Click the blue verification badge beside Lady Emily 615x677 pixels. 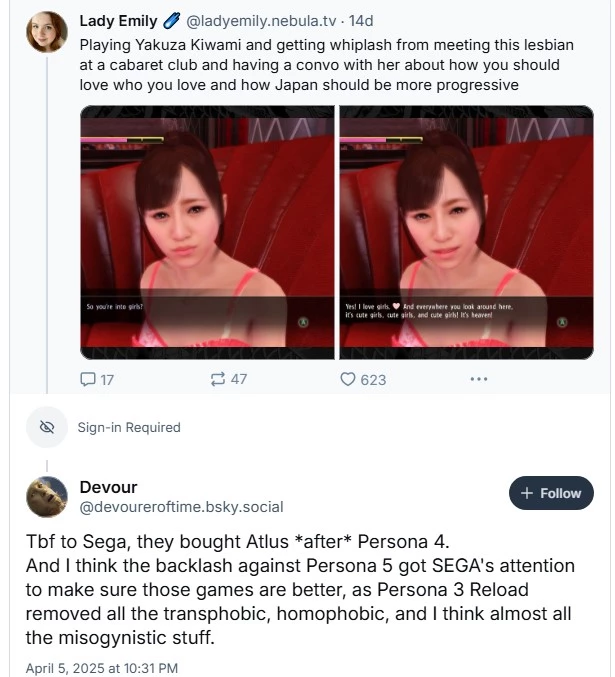pyautogui.click(x=171, y=21)
